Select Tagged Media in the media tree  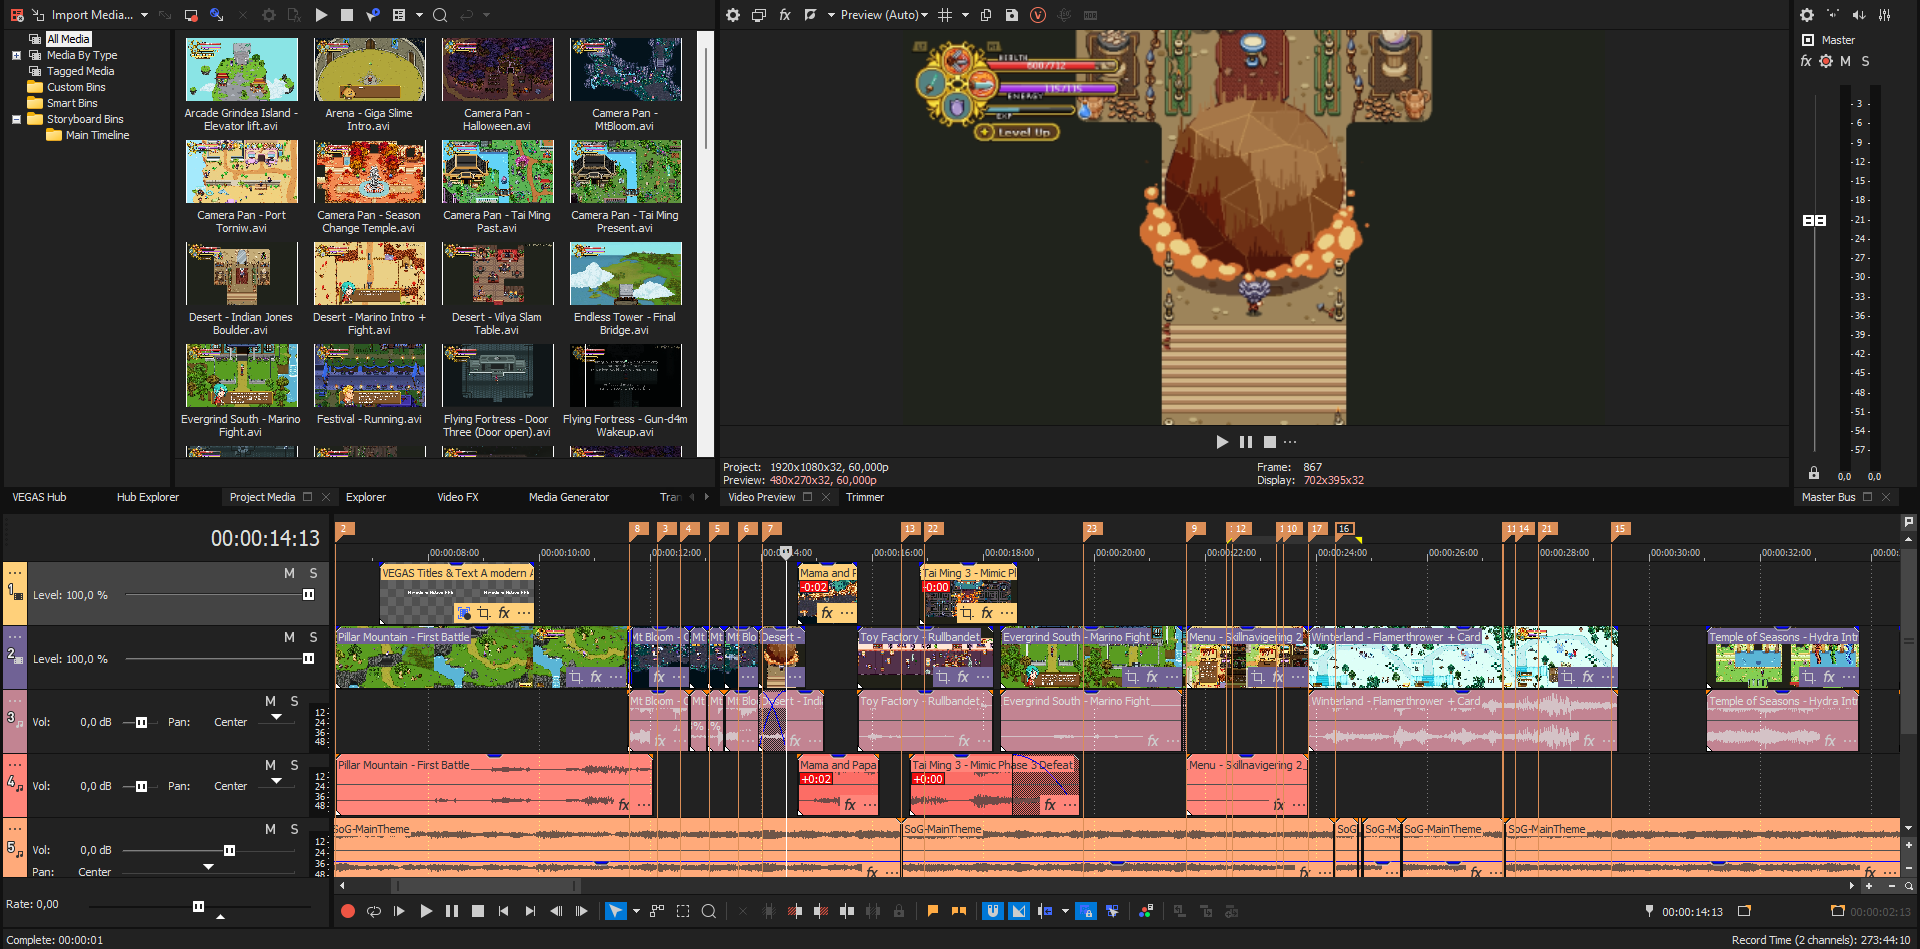point(80,71)
